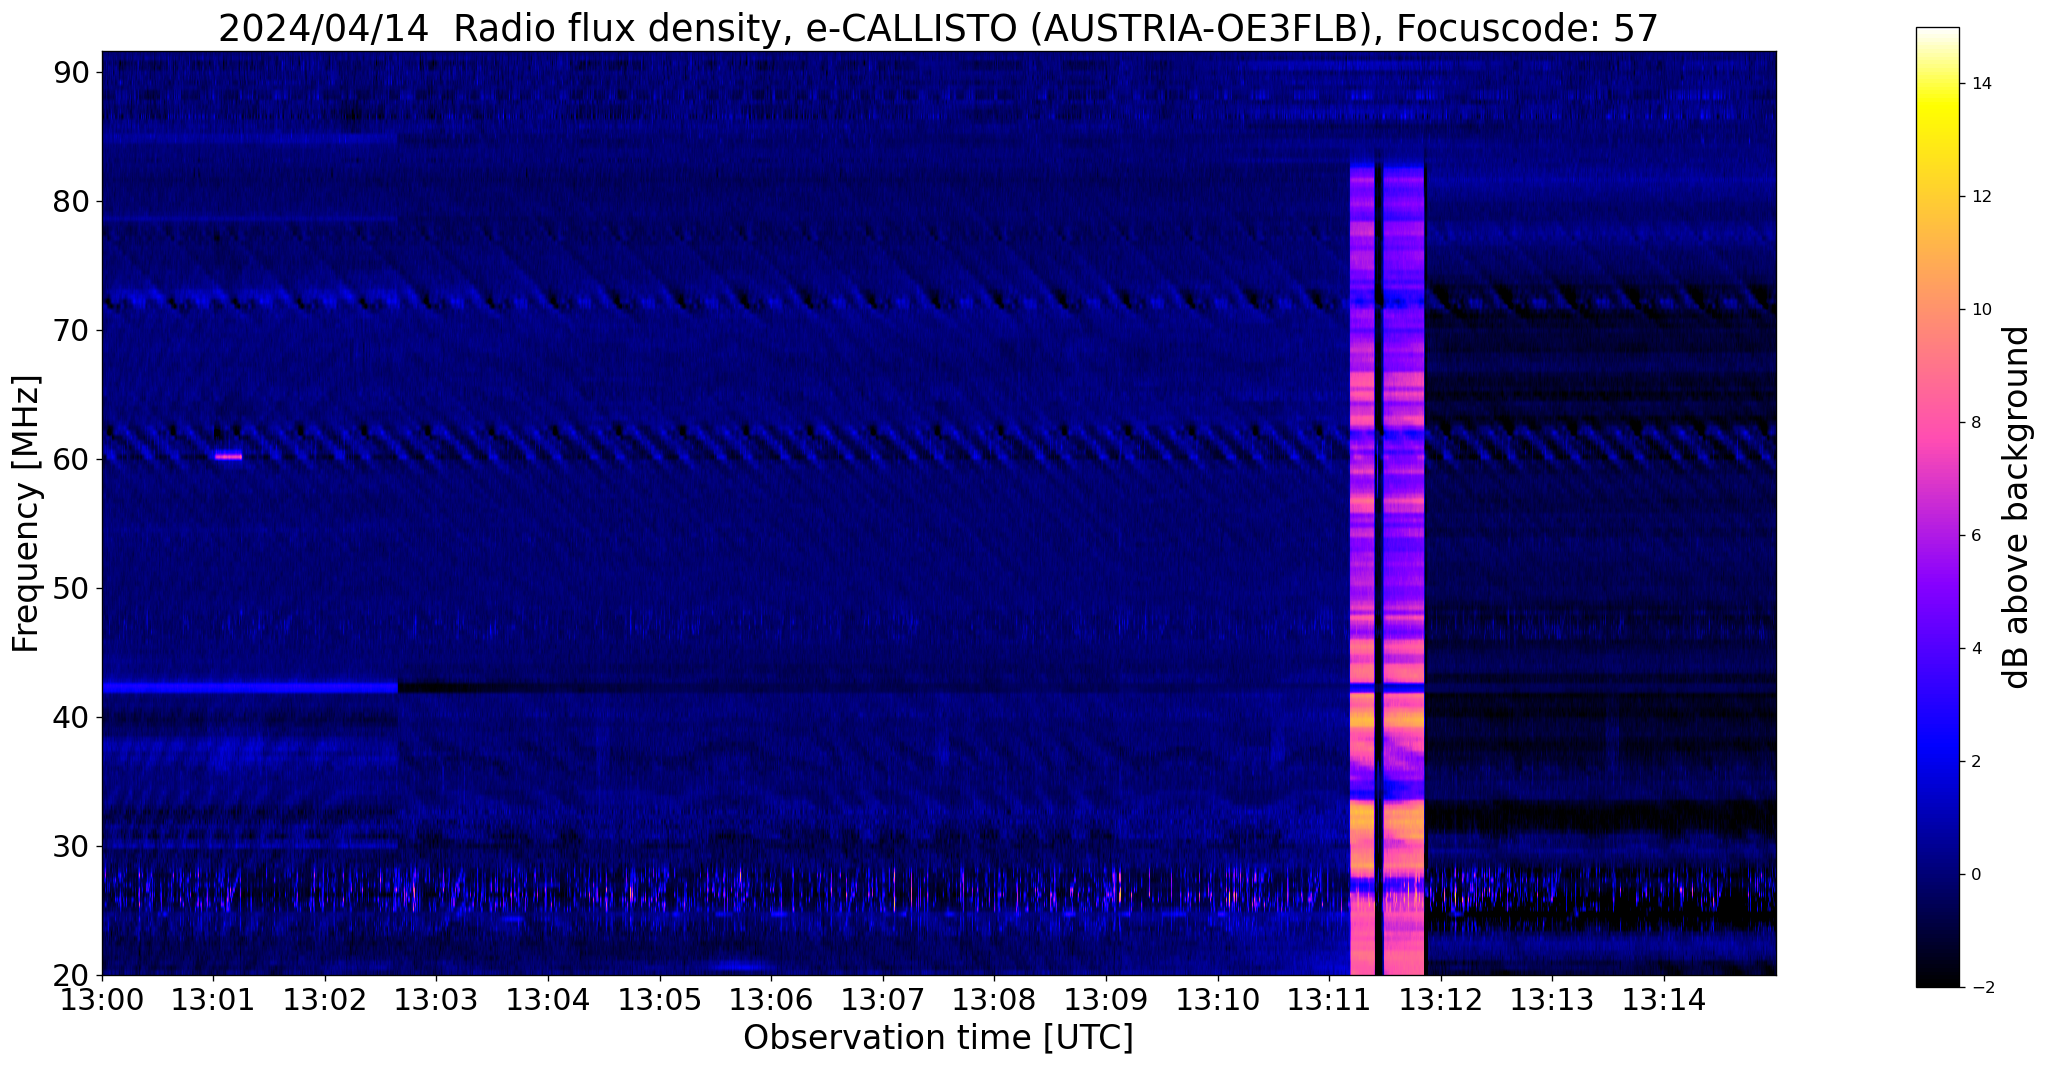Viewport: 2047px width, 1067px height.
Task: Click the 40 frequency axis tick label
Action: (x=71, y=717)
